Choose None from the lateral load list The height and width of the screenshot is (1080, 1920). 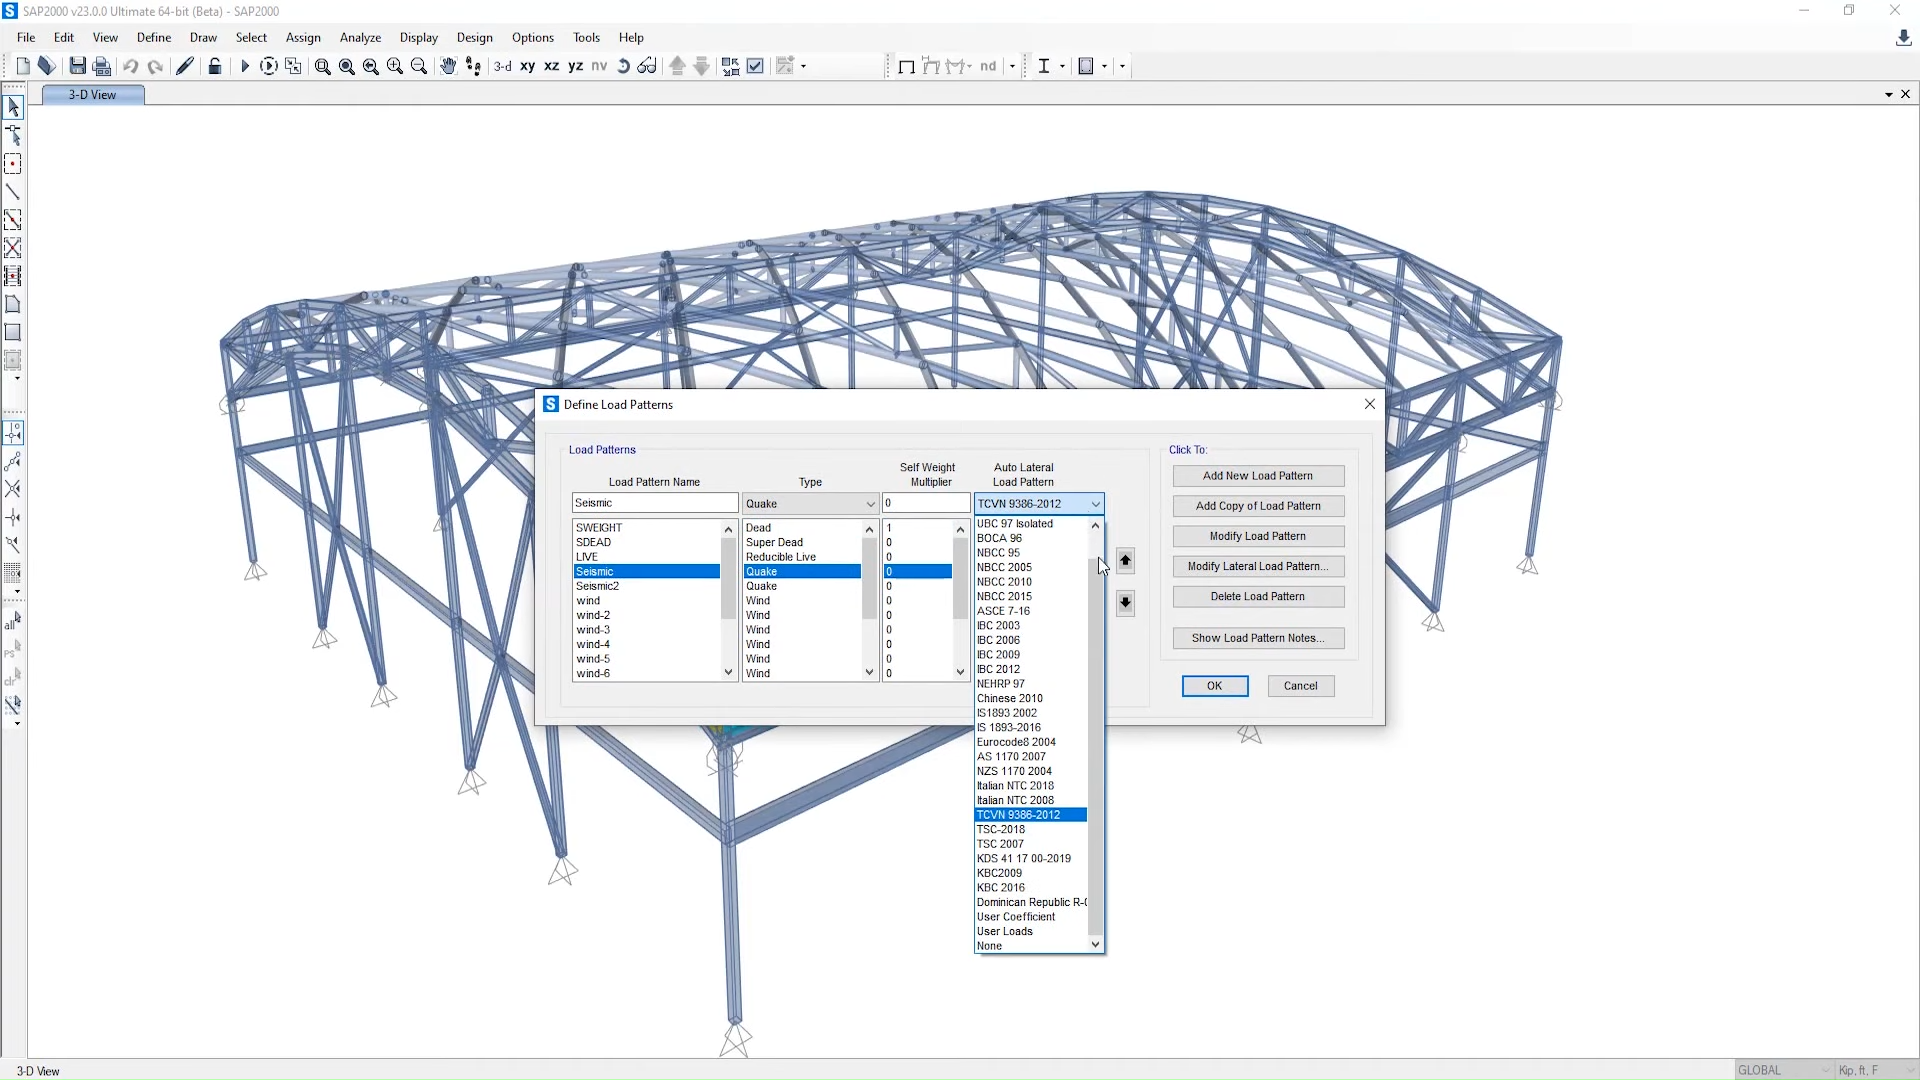coord(1030,946)
